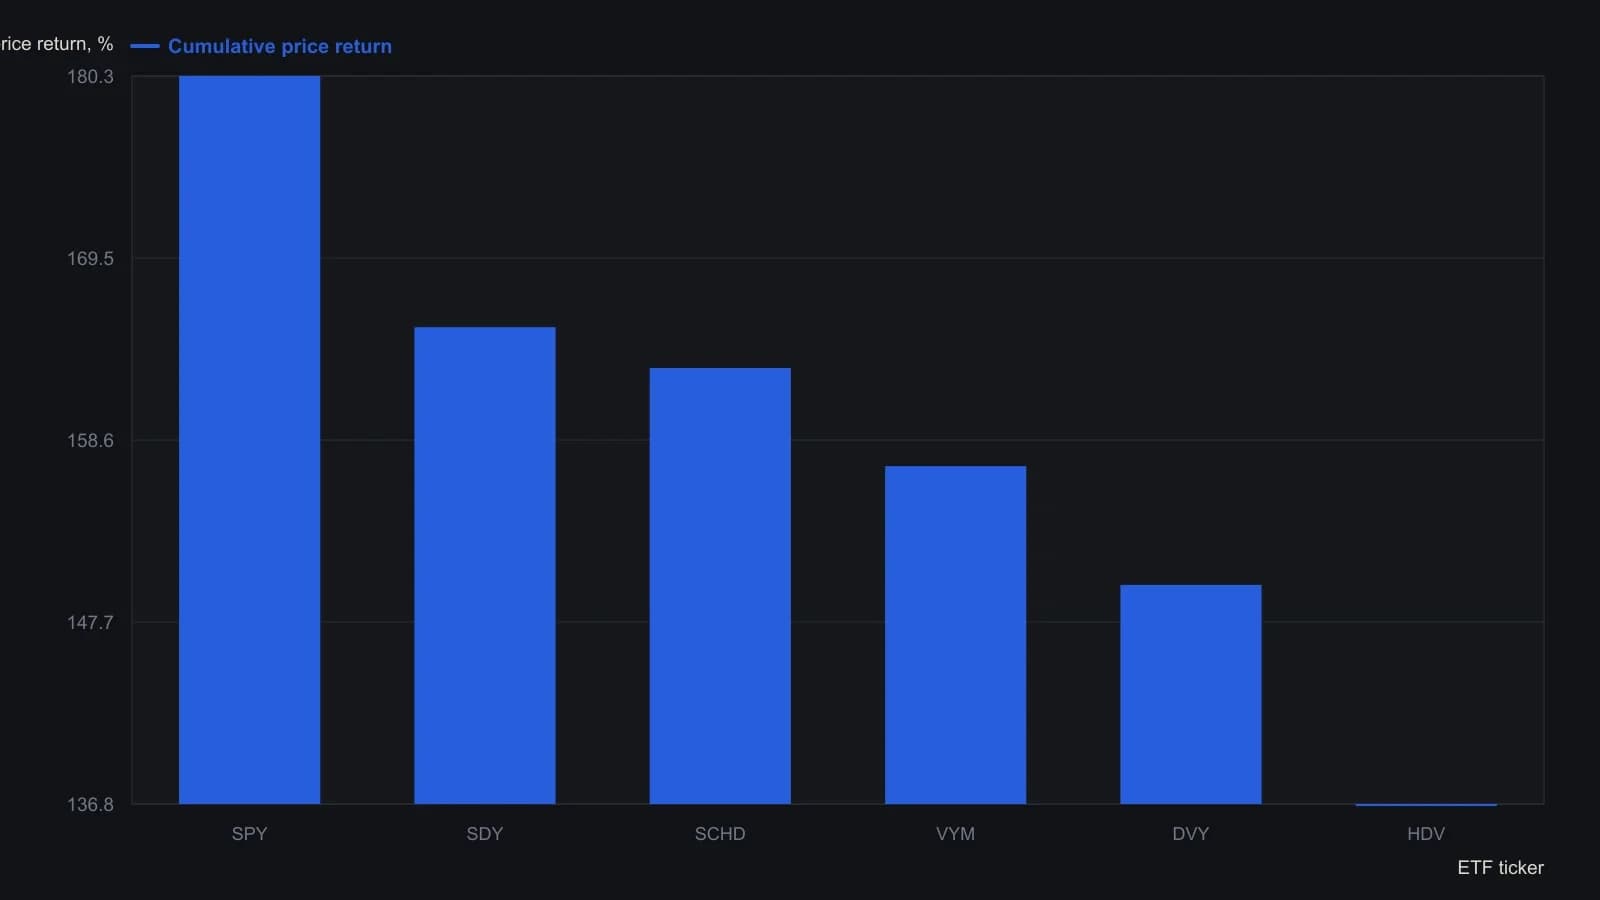Select the SPY bar in the chart

pyautogui.click(x=249, y=440)
